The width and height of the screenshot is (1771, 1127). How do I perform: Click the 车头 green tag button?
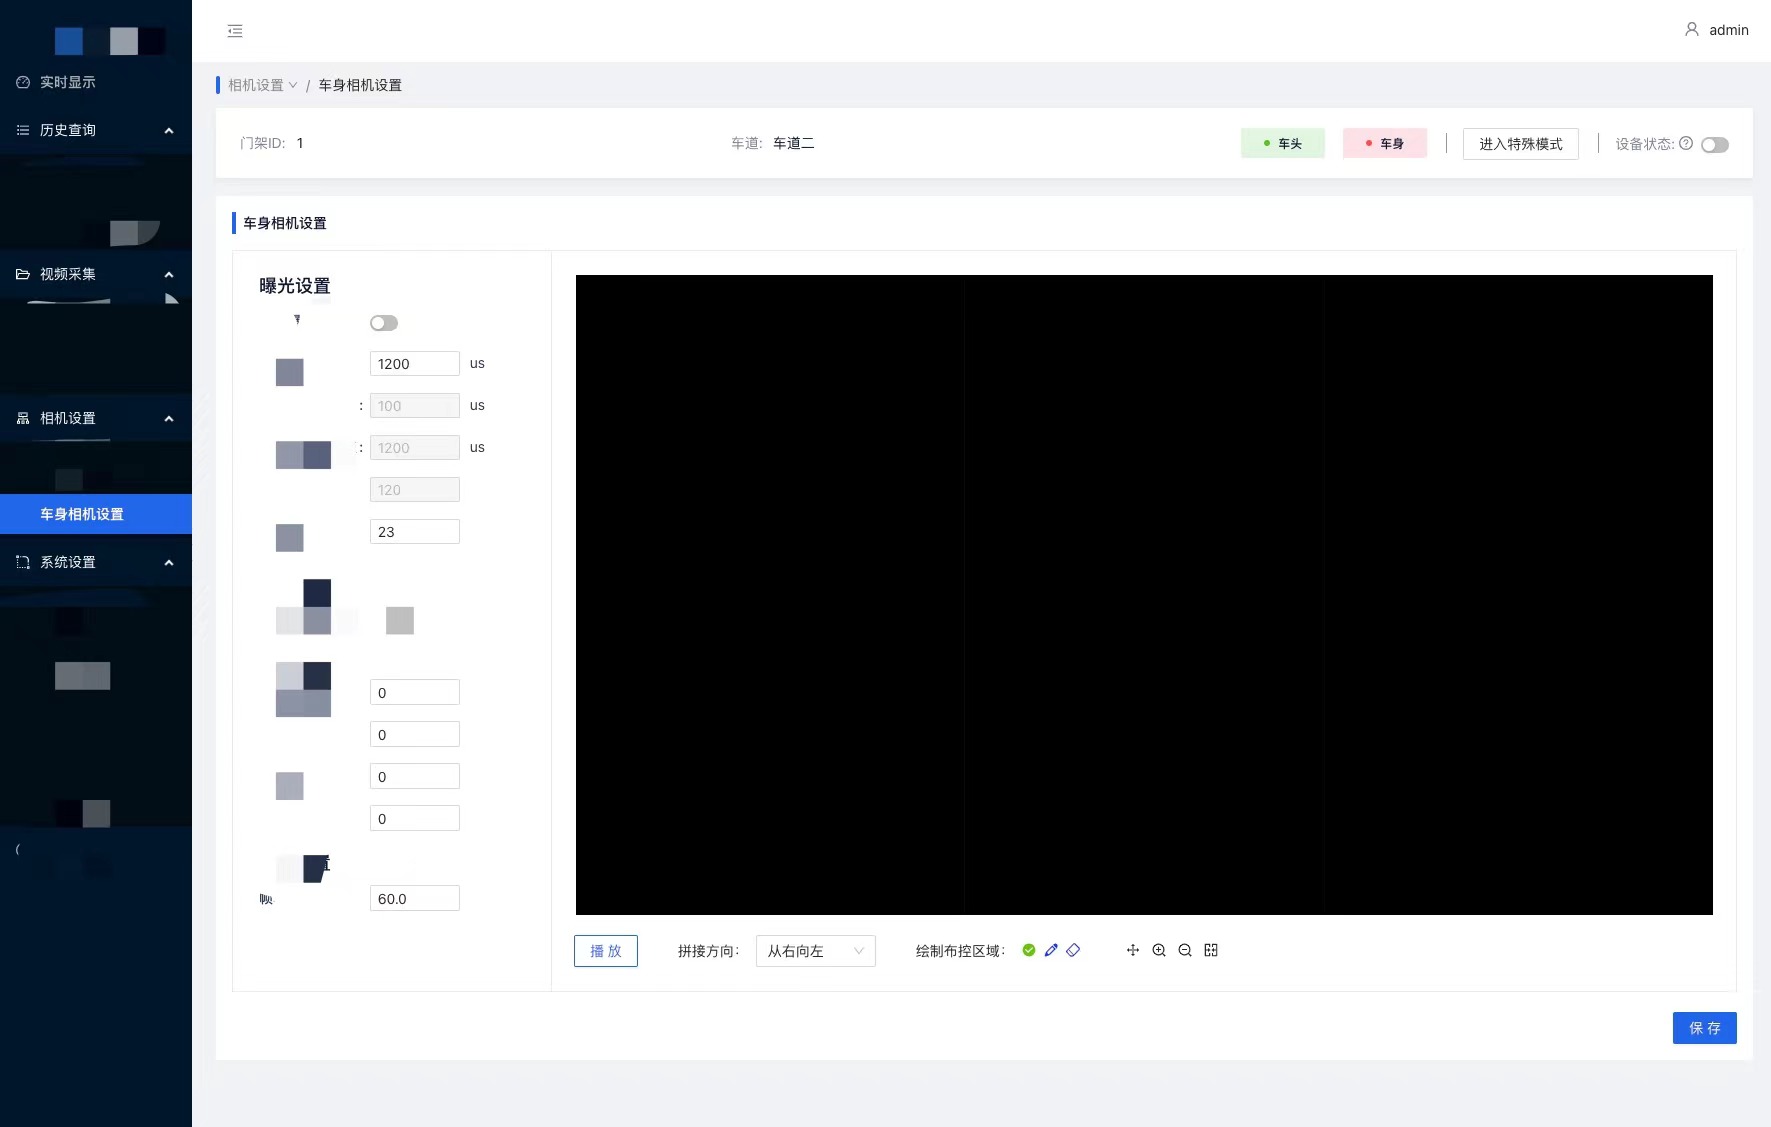(x=1283, y=143)
